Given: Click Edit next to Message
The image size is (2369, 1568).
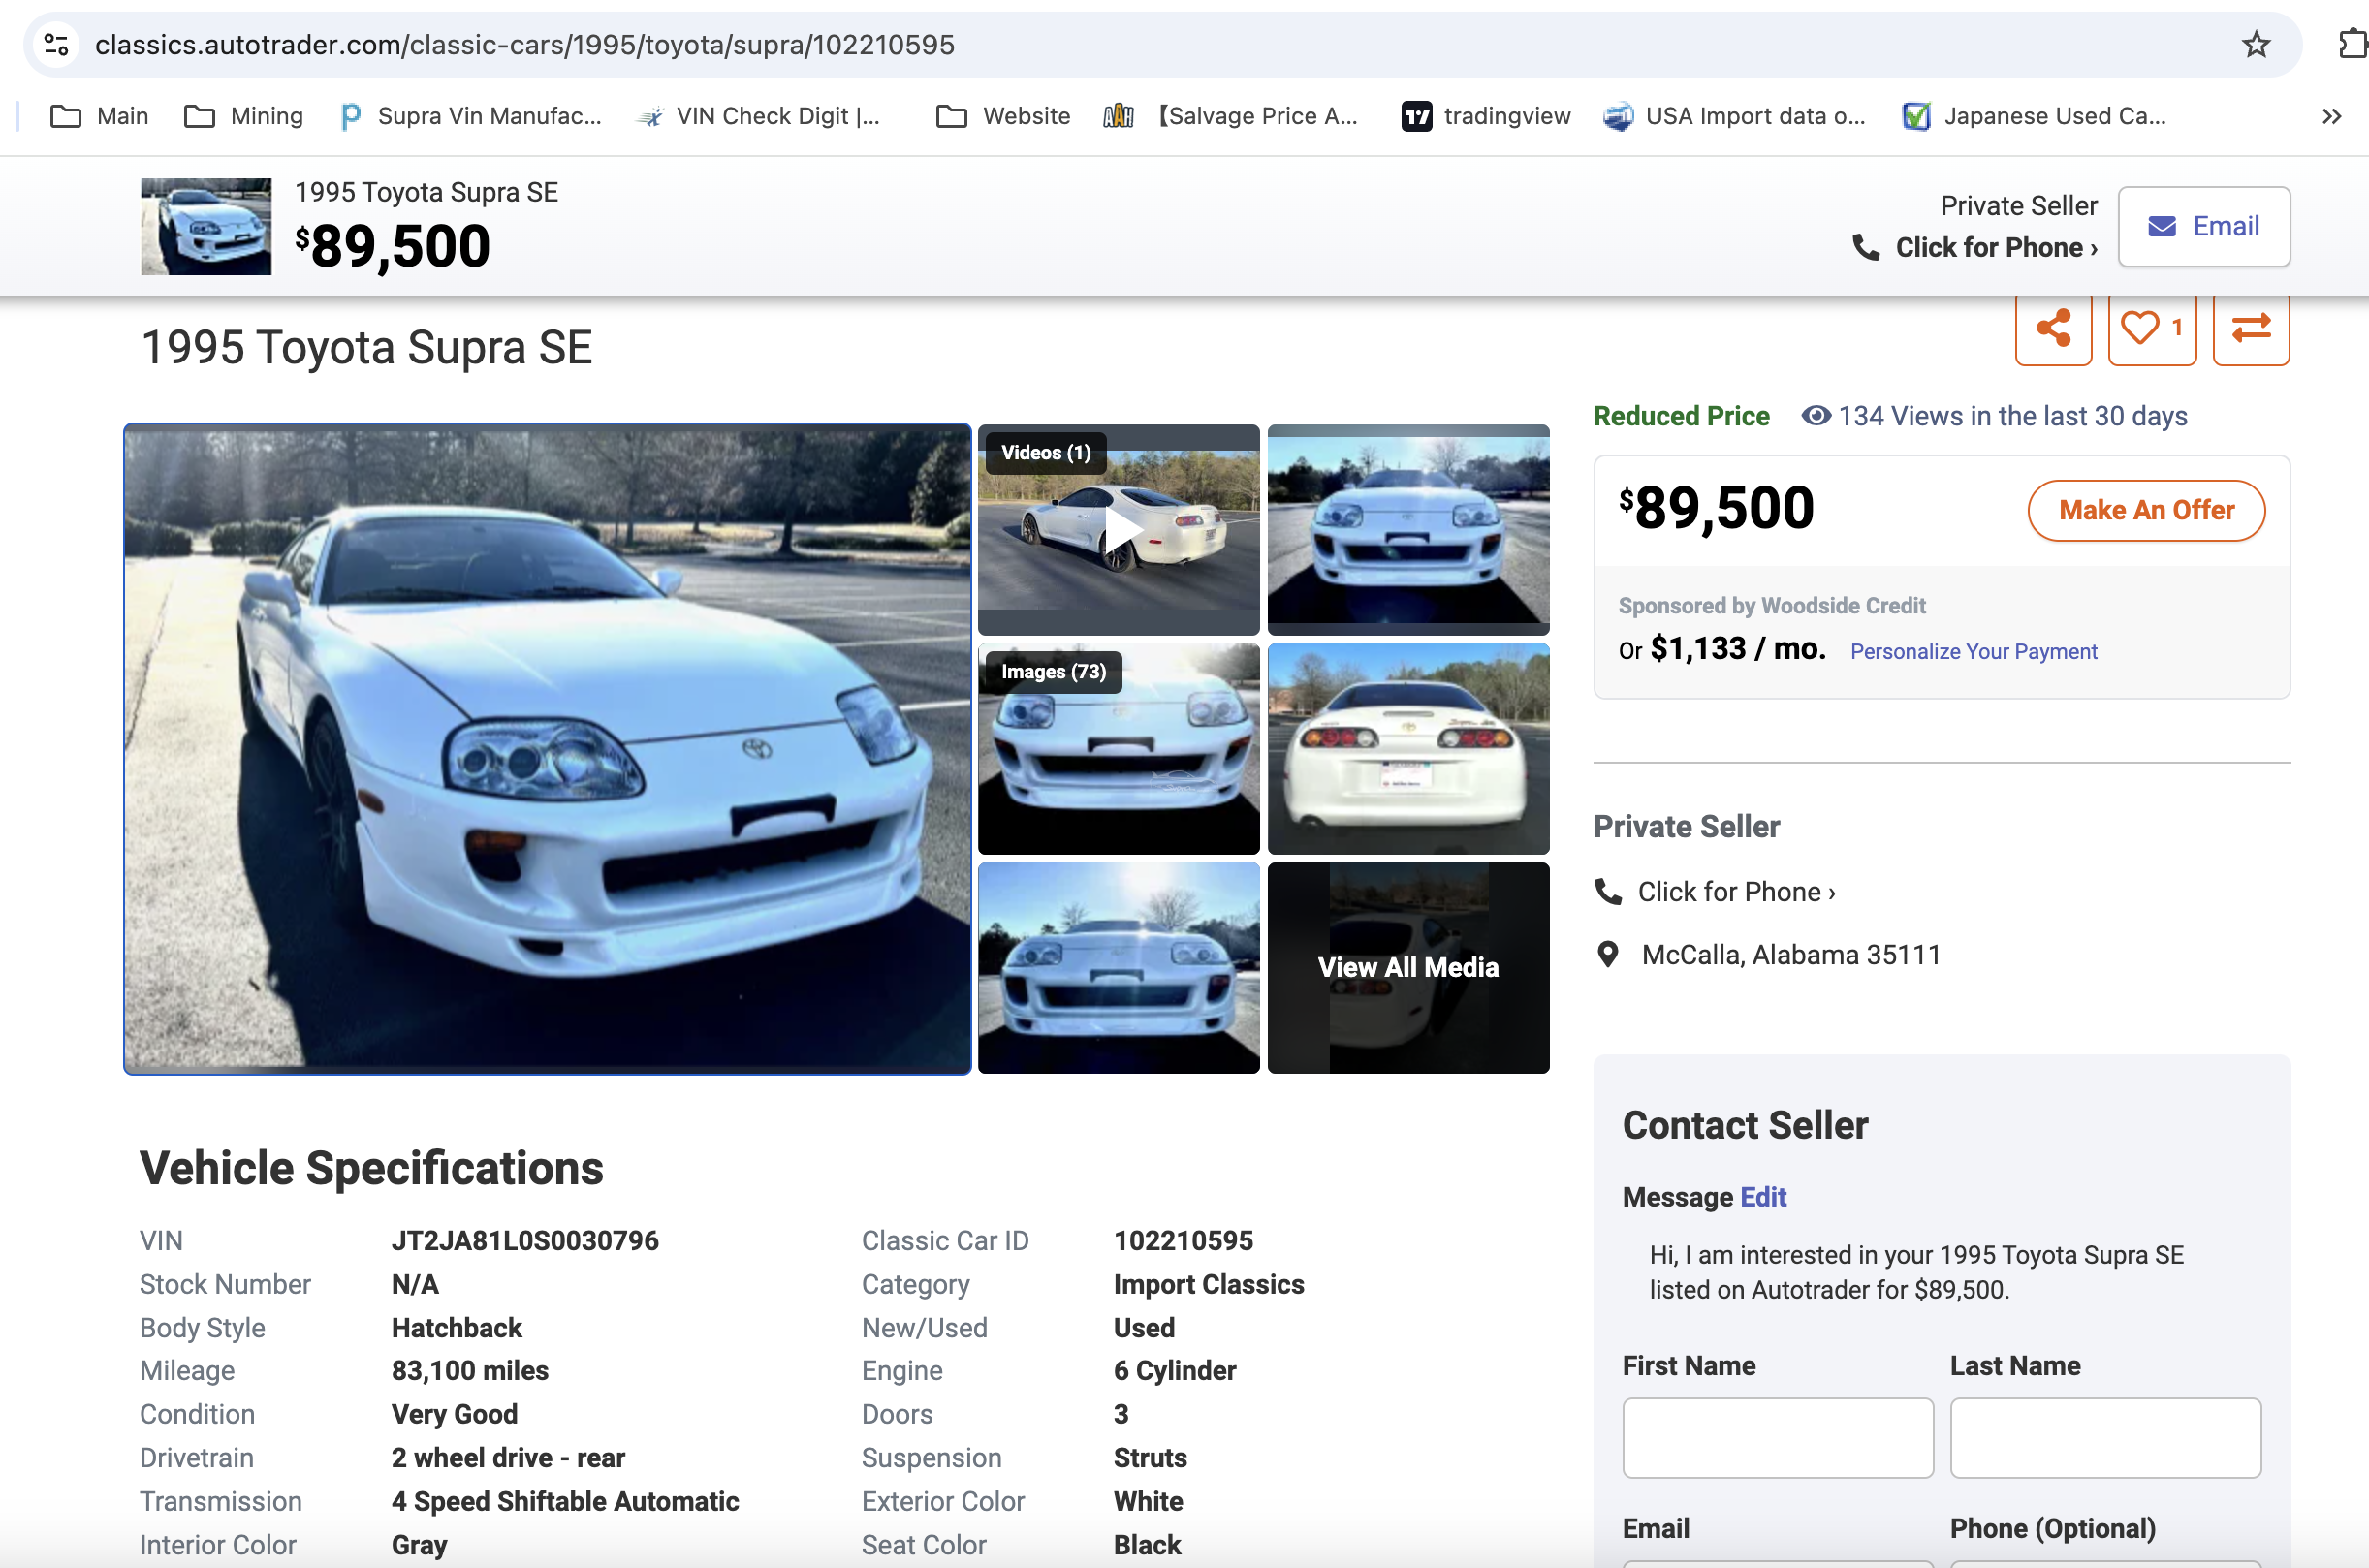Looking at the screenshot, I should point(1762,1196).
